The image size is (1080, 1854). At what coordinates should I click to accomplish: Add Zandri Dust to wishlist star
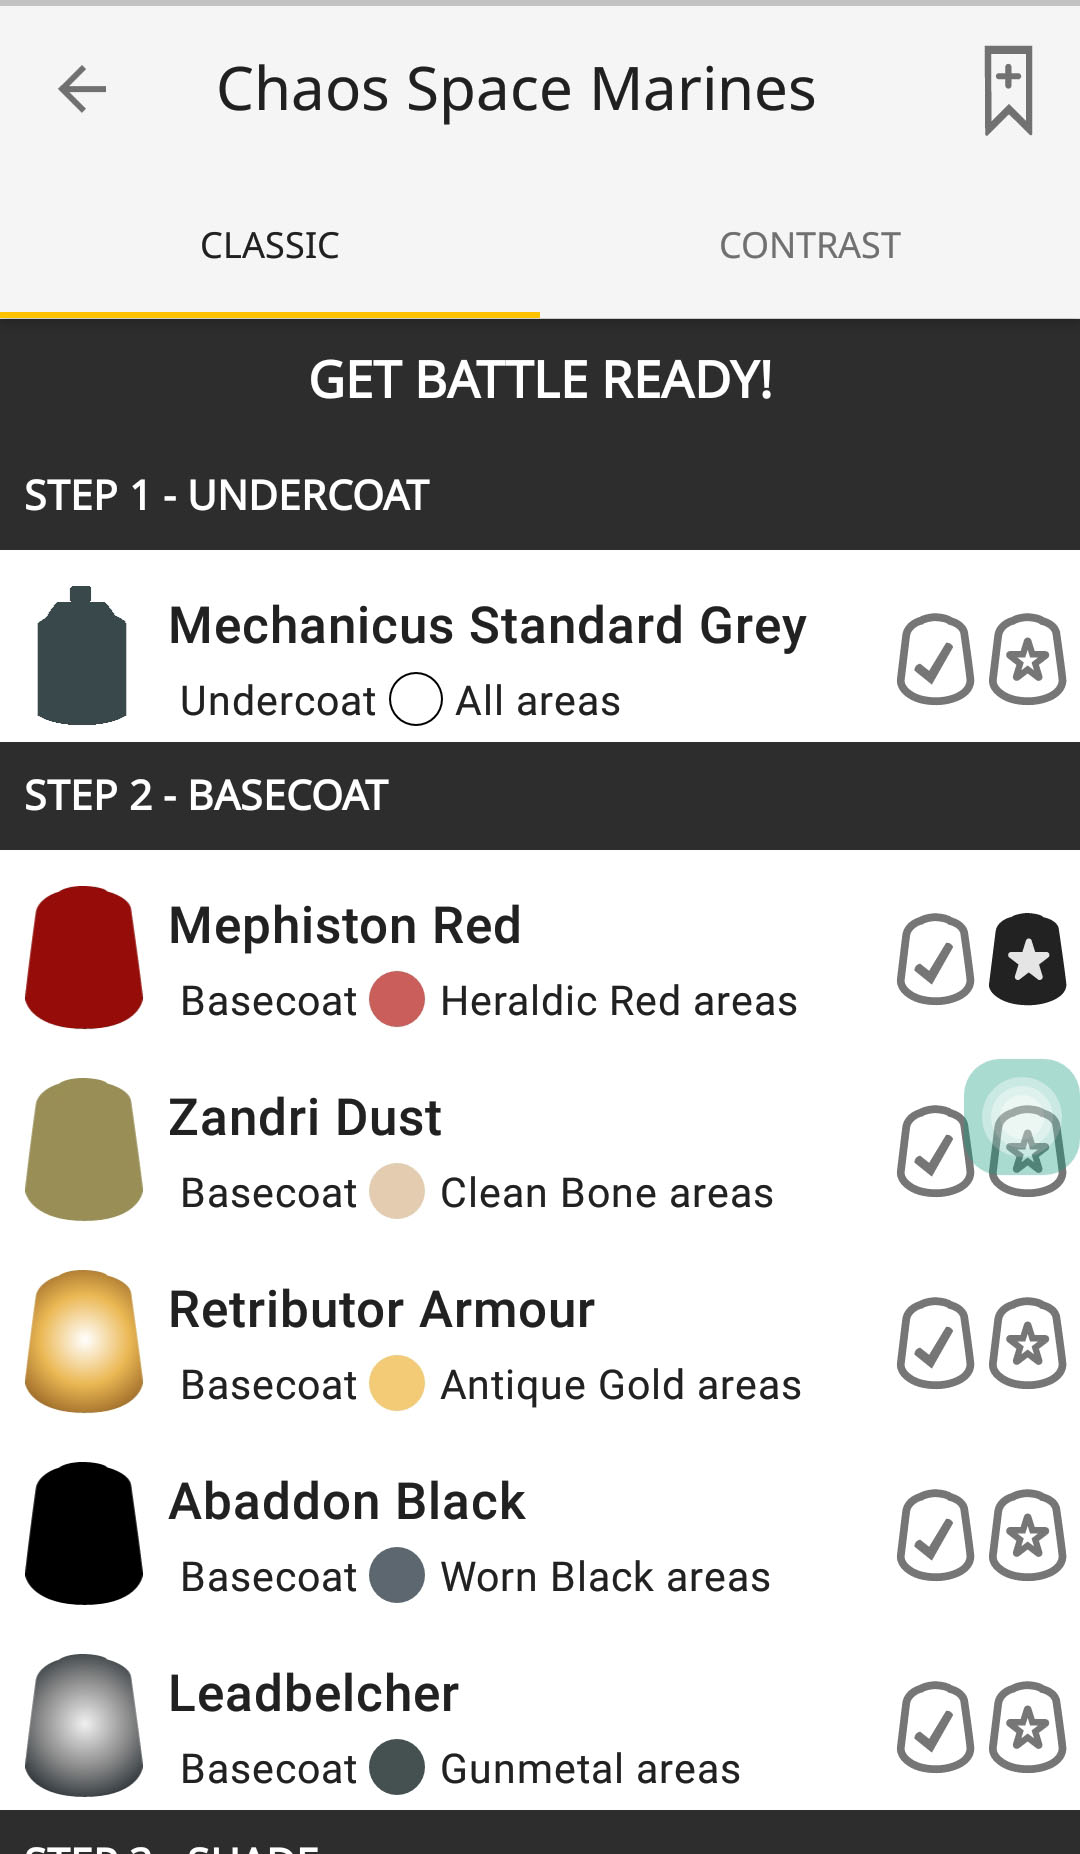click(x=1027, y=1151)
